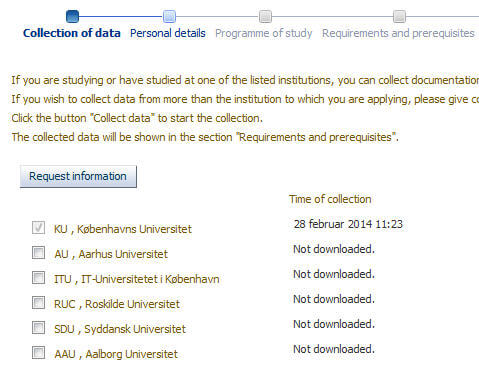This screenshot has width=479, height=375.
Task: Open Requirements and prerequisites step label
Action: coord(398,33)
